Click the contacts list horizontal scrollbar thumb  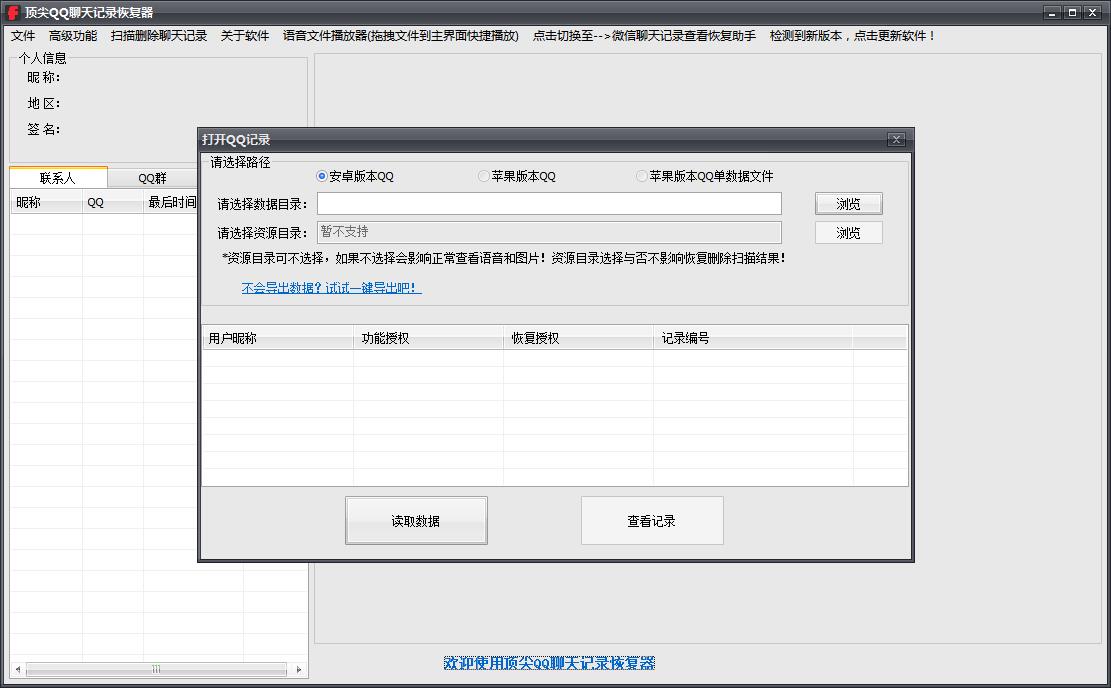(x=156, y=669)
